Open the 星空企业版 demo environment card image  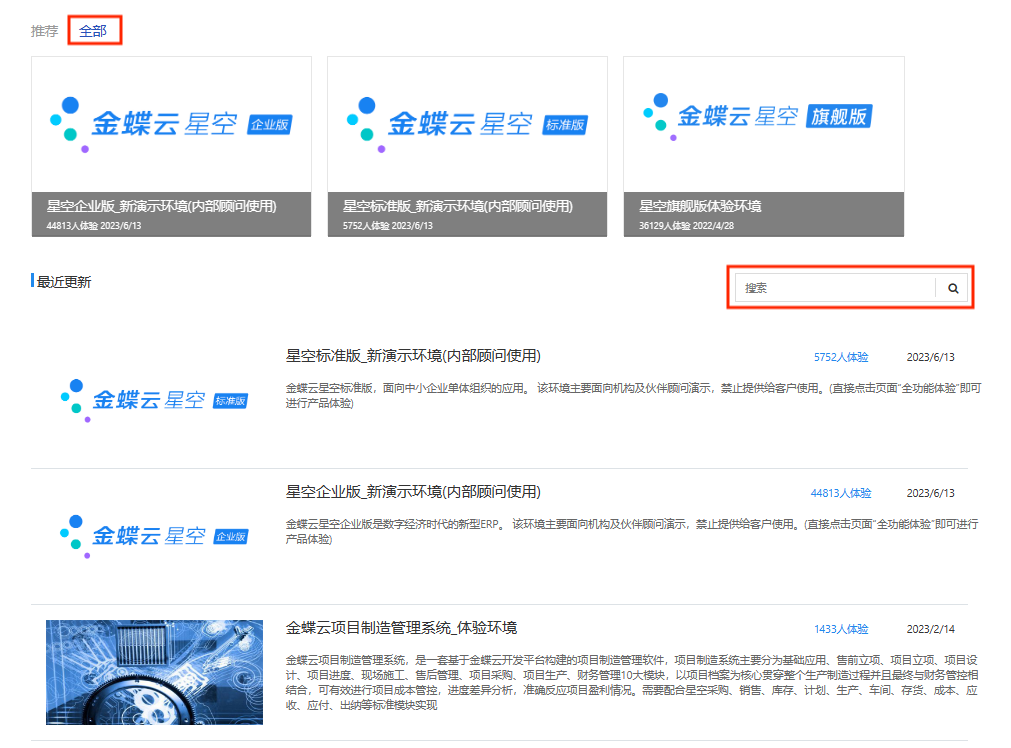[172, 124]
